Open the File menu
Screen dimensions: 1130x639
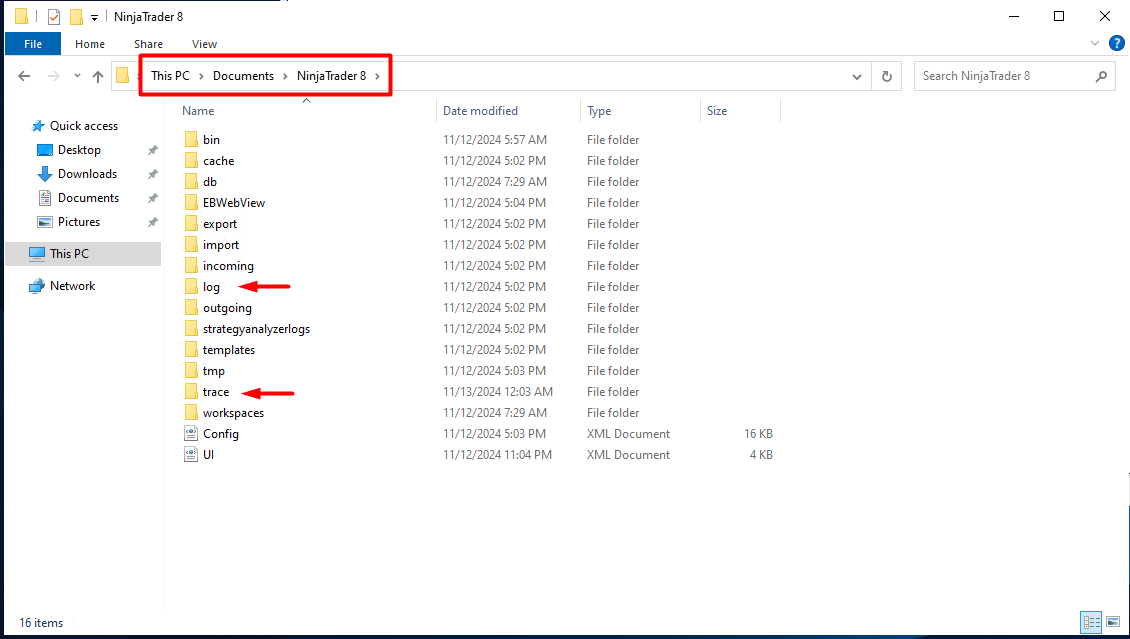33,44
